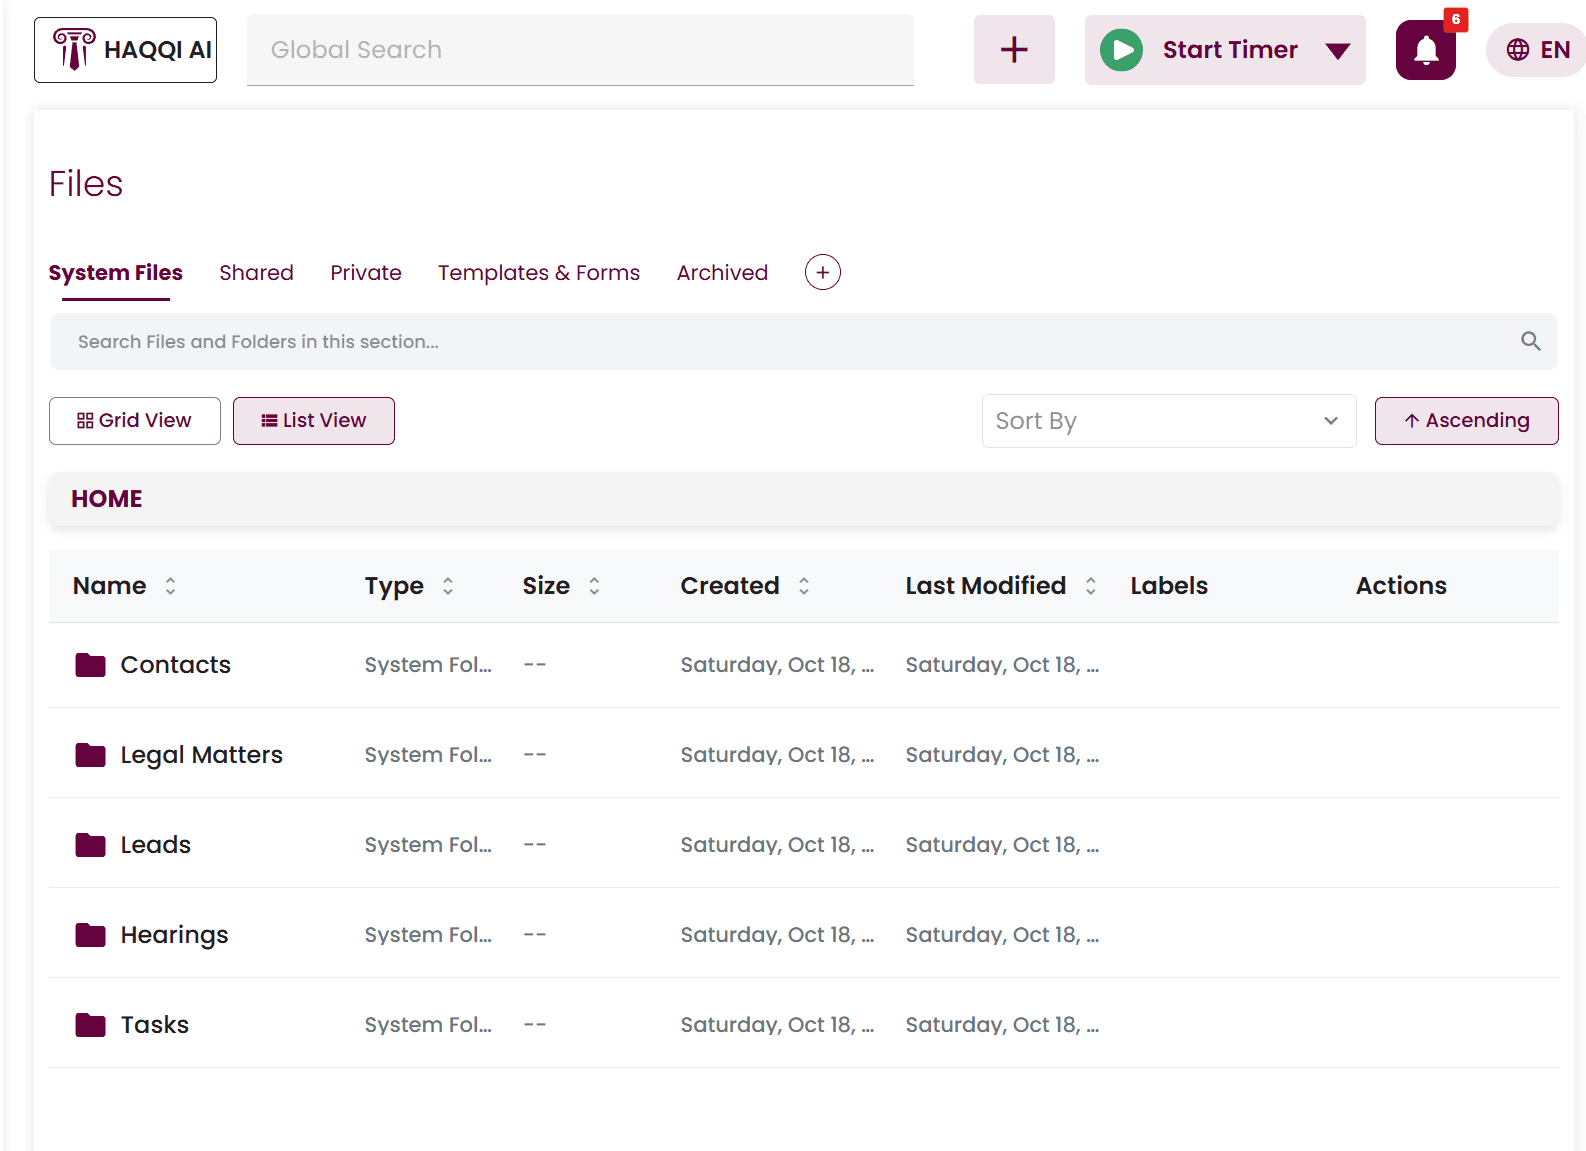This screenshot has width=1586, height=1151.
Task: Click Legal Matters row last modified date
Action: (x=1003, y=755)
